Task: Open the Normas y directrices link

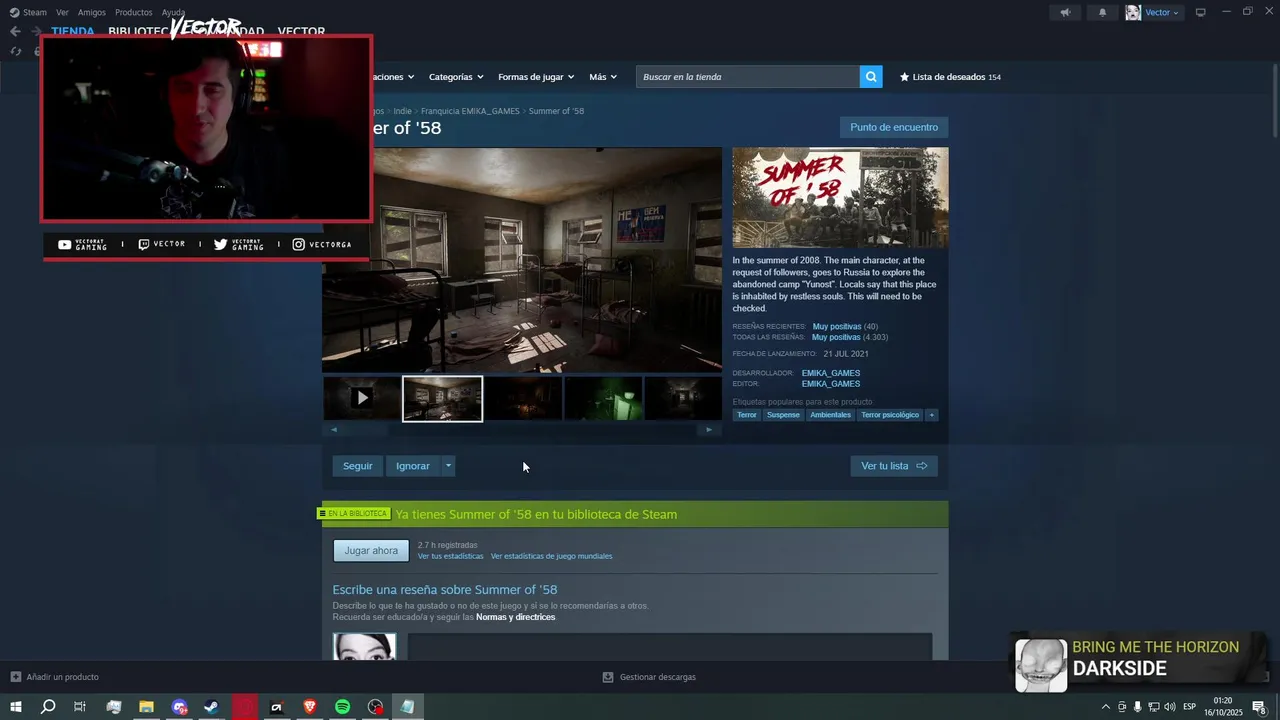Action: coord(515,617)
